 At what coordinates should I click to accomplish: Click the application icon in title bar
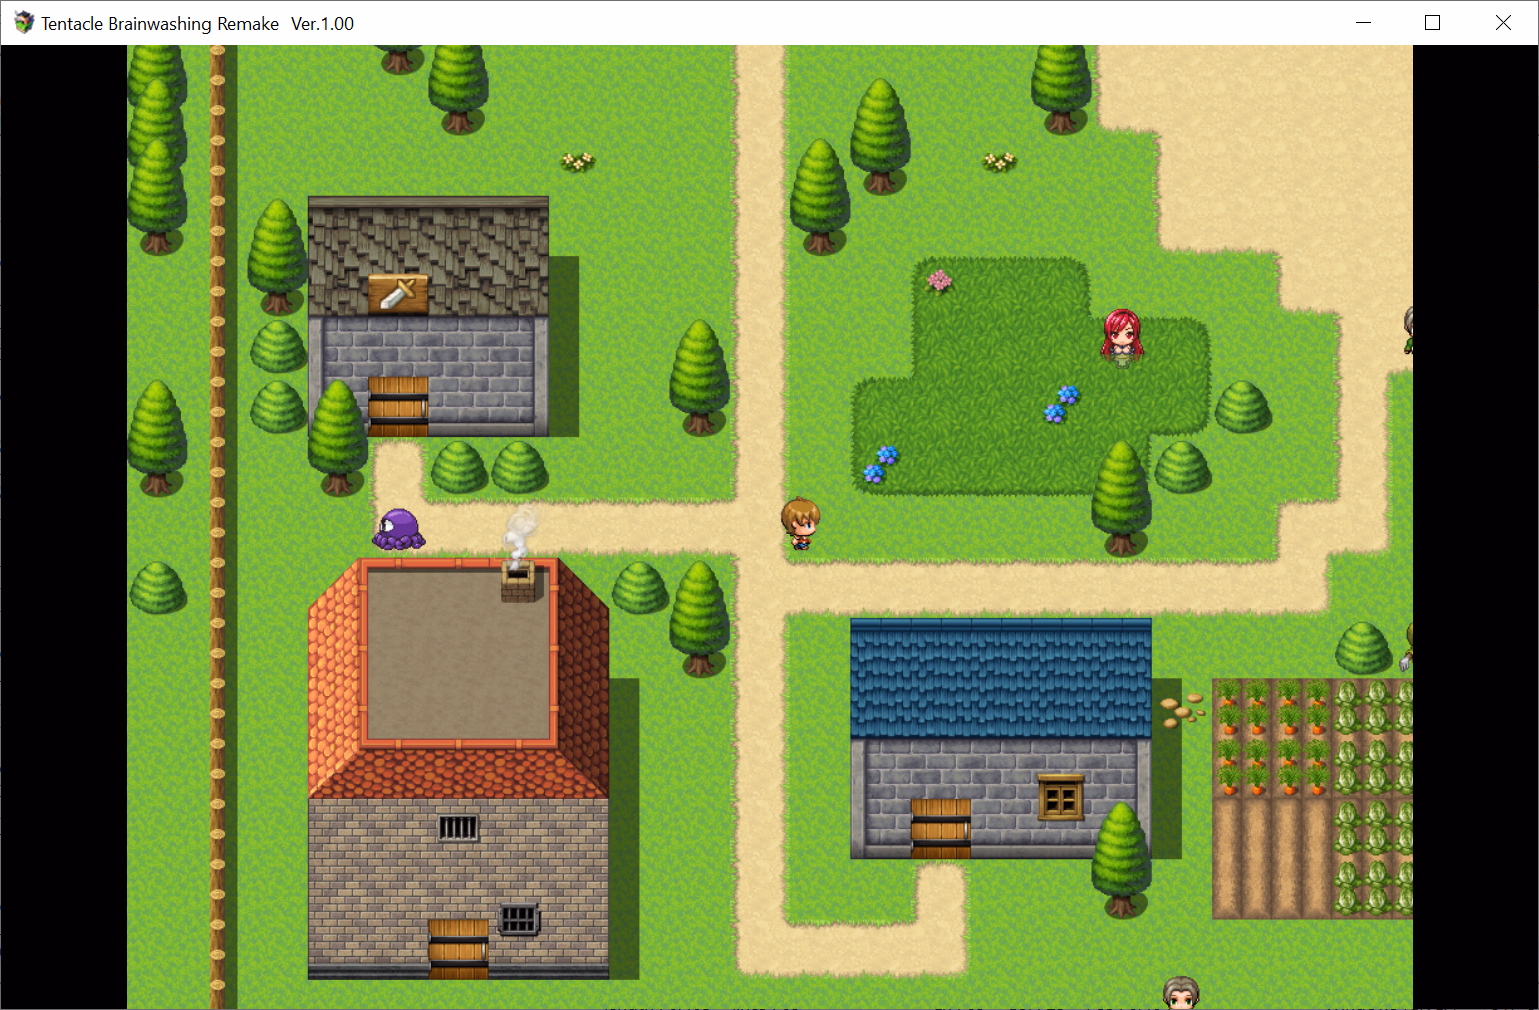click(x=24, y=22)
